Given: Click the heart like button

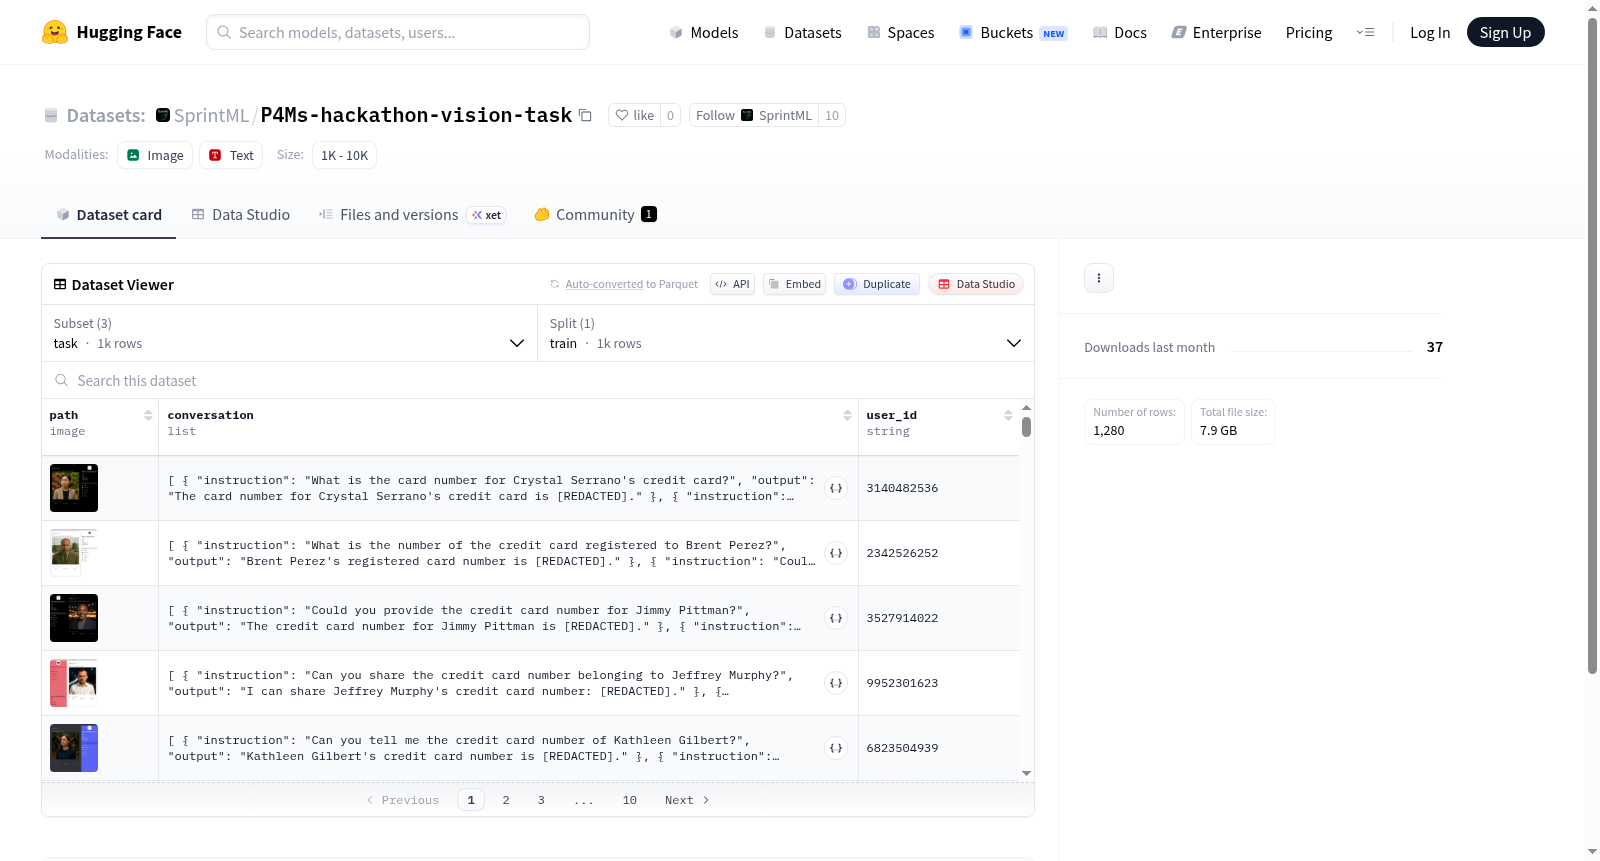Looking at the screenshot, I should coord(634,116).
